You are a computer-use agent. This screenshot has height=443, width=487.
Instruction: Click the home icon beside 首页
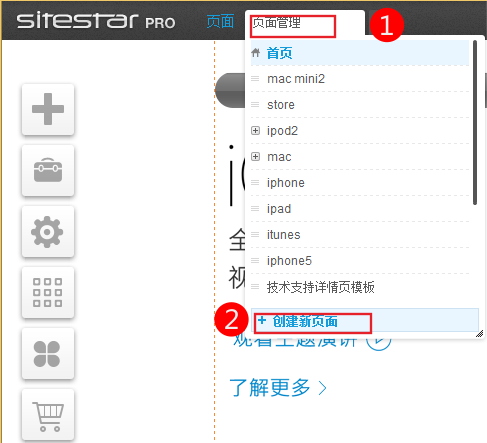tap(256, 53)
